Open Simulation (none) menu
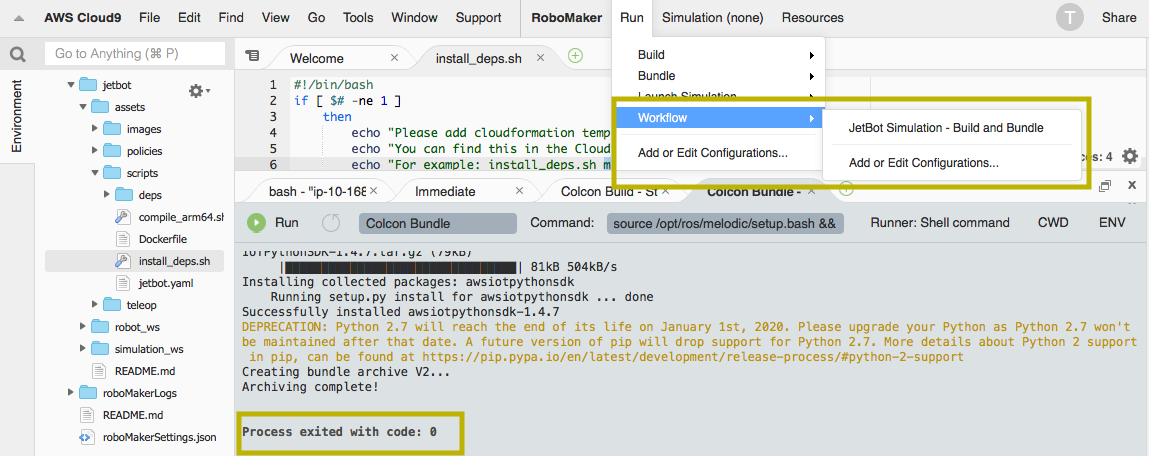Screen dimensions: 1149x456 pos(712,18)
